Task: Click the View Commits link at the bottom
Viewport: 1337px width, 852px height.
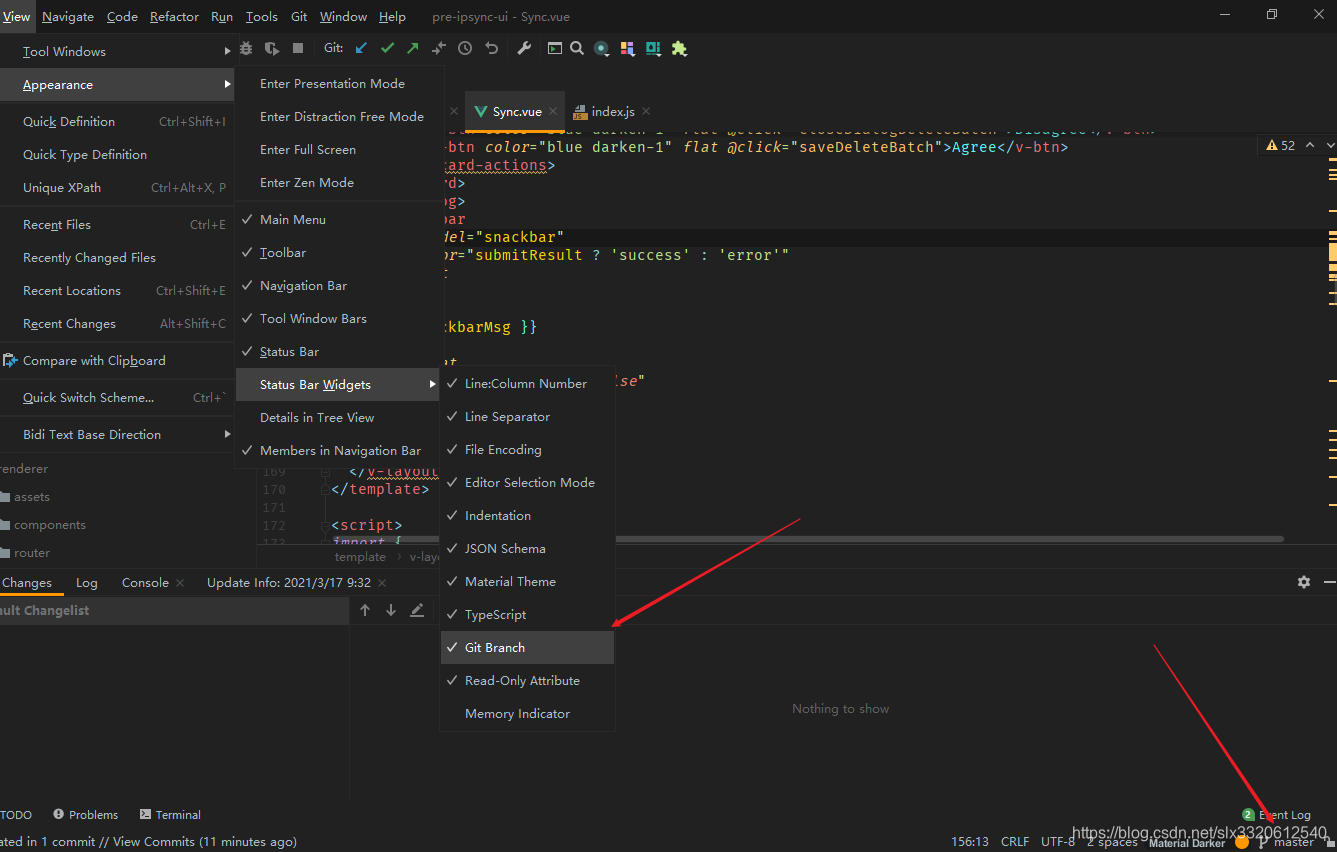Action: coord(155,842)
